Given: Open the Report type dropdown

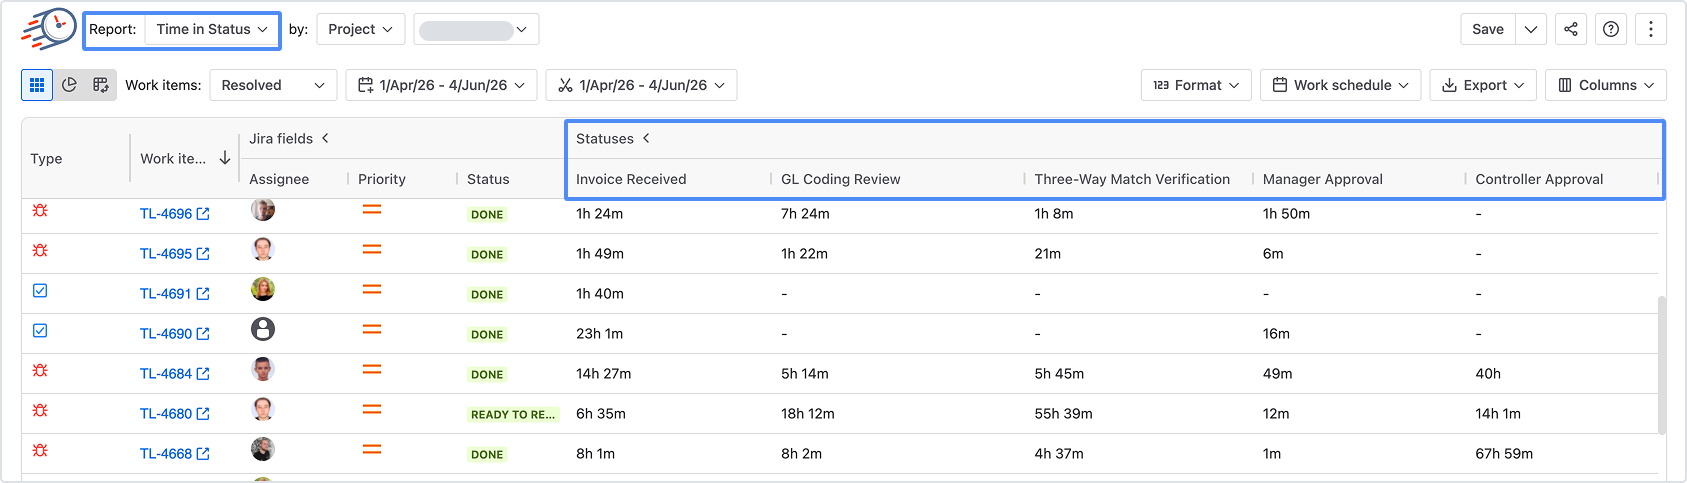Looking at the screenshot, I should click(x=212, y=29).
